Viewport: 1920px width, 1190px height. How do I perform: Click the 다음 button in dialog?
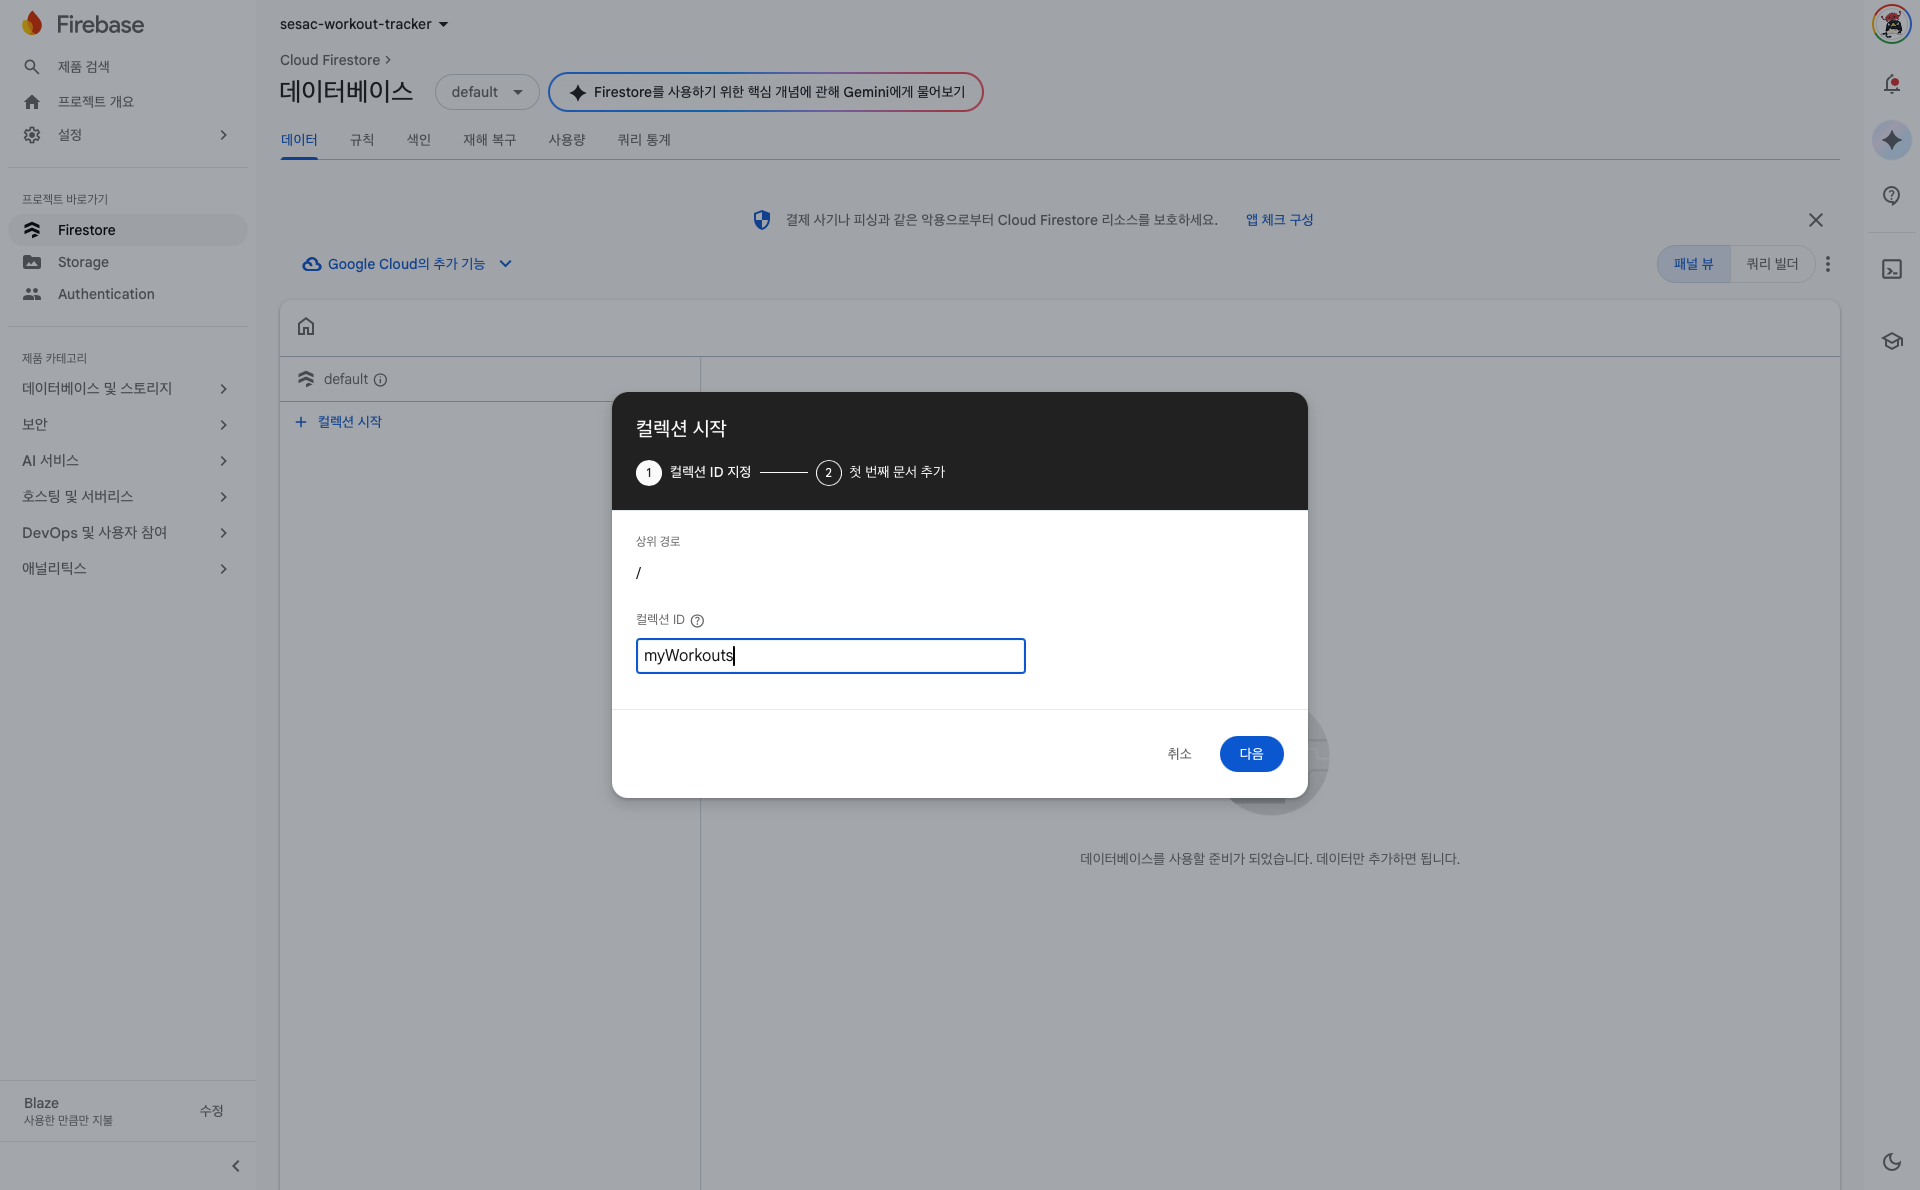point(1251,754)
